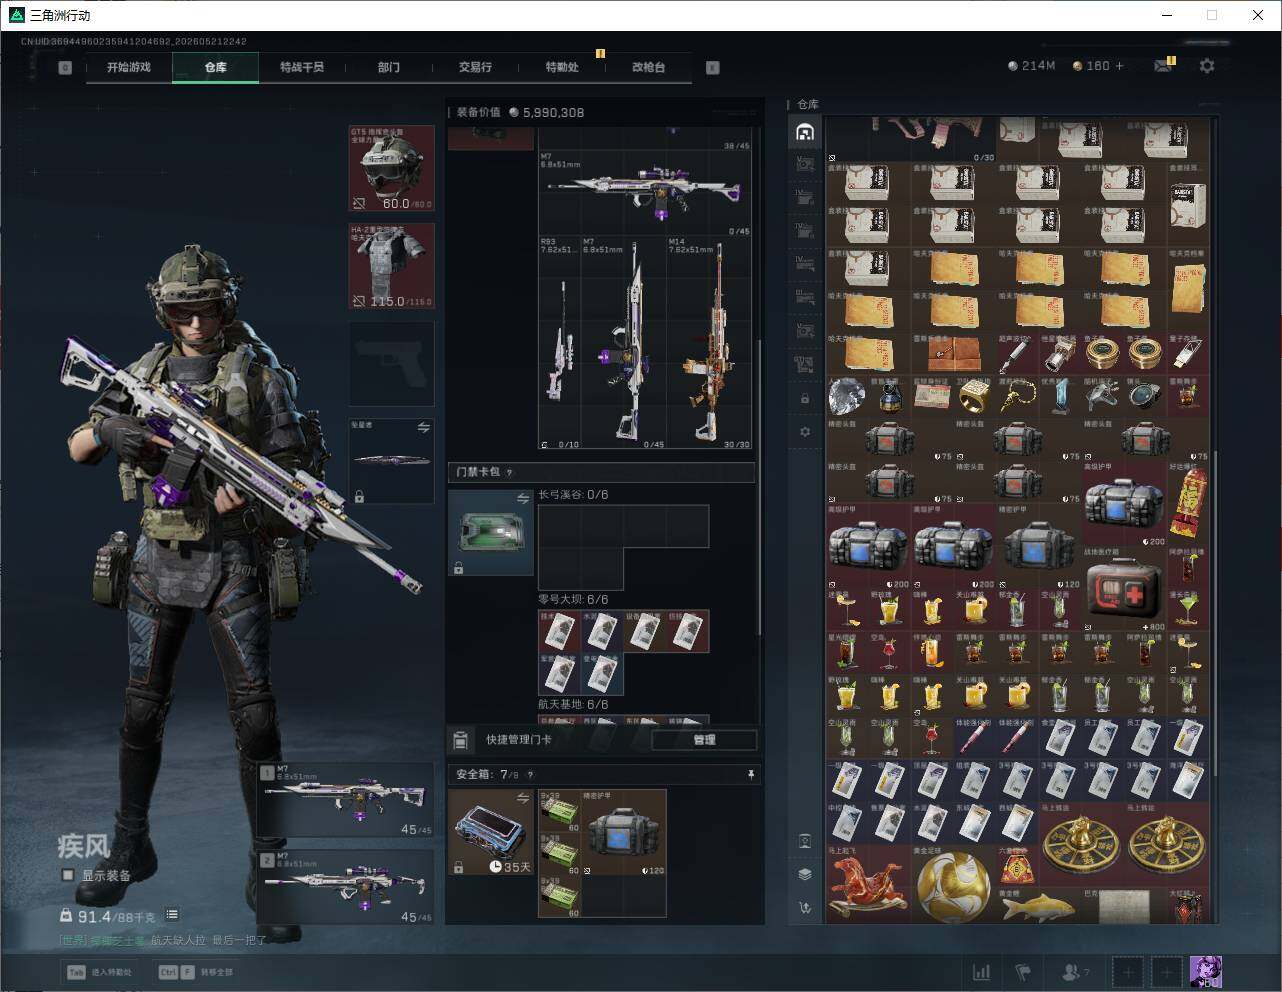Screen dimensions: 1282x992
Task: Select the gold ring item in warehouse
Action: pyautogui.click(x=974, y=397)
